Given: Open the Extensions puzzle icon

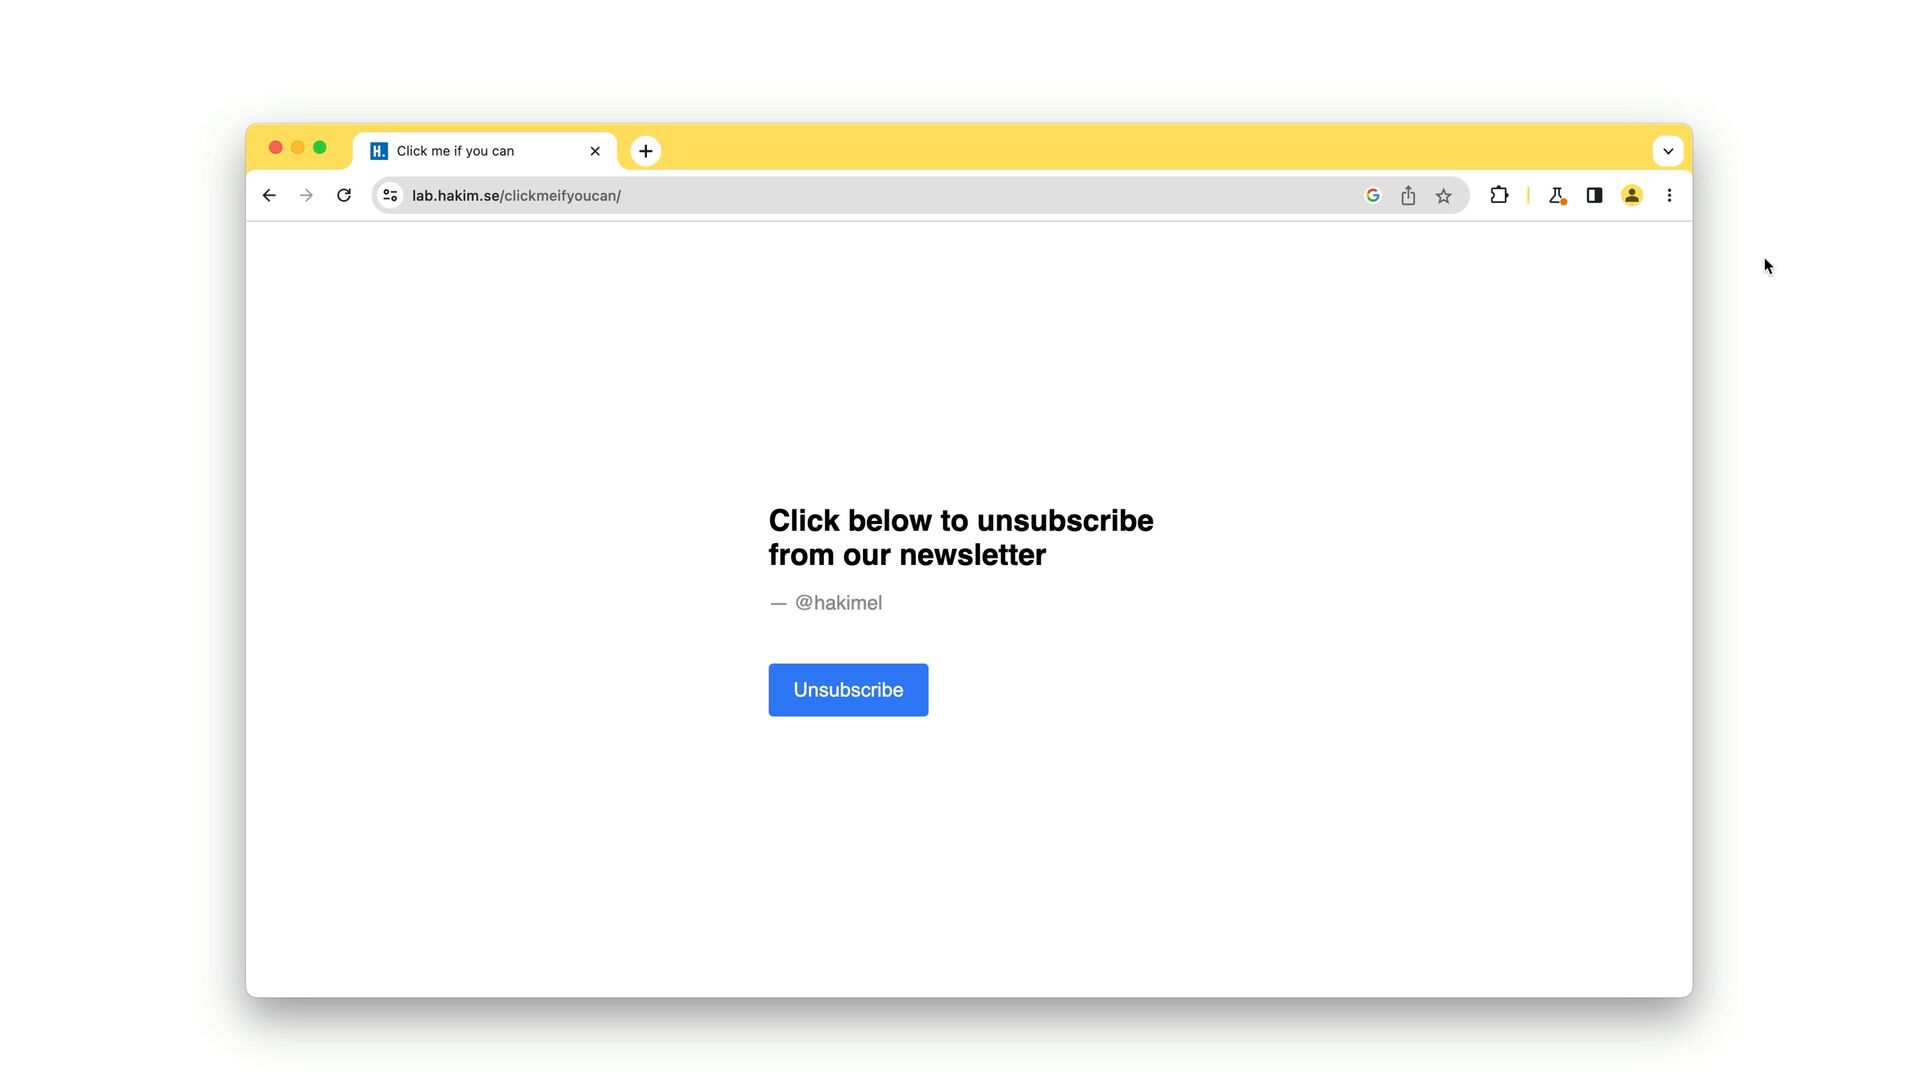Looking at the screenshot, I should (1499, 196).
